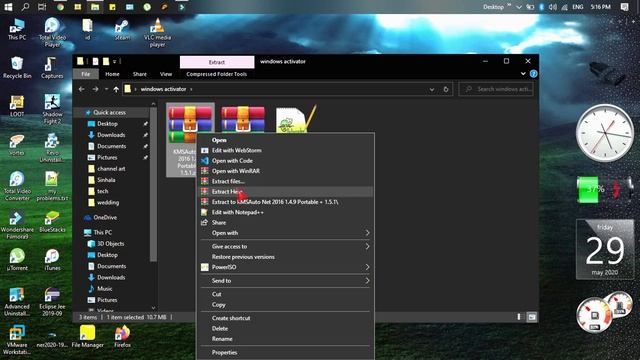Open the File ribbon tab

[86, 74]
